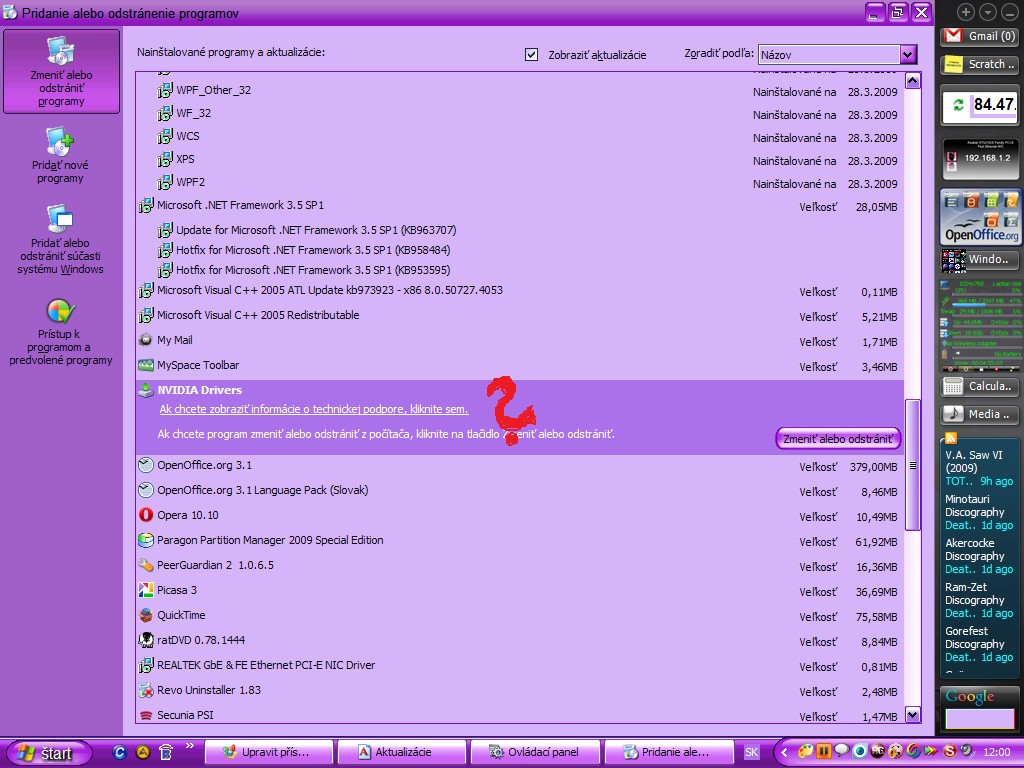Click the Zmeniť alebo odstrániť button for NVIDIA Drivers
This screenshot has width=1024, height=768.
click(838, 439)
